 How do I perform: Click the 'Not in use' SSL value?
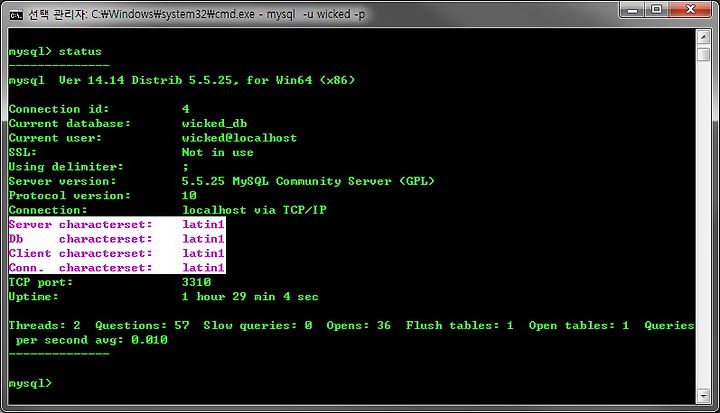[x=217, y=152]
